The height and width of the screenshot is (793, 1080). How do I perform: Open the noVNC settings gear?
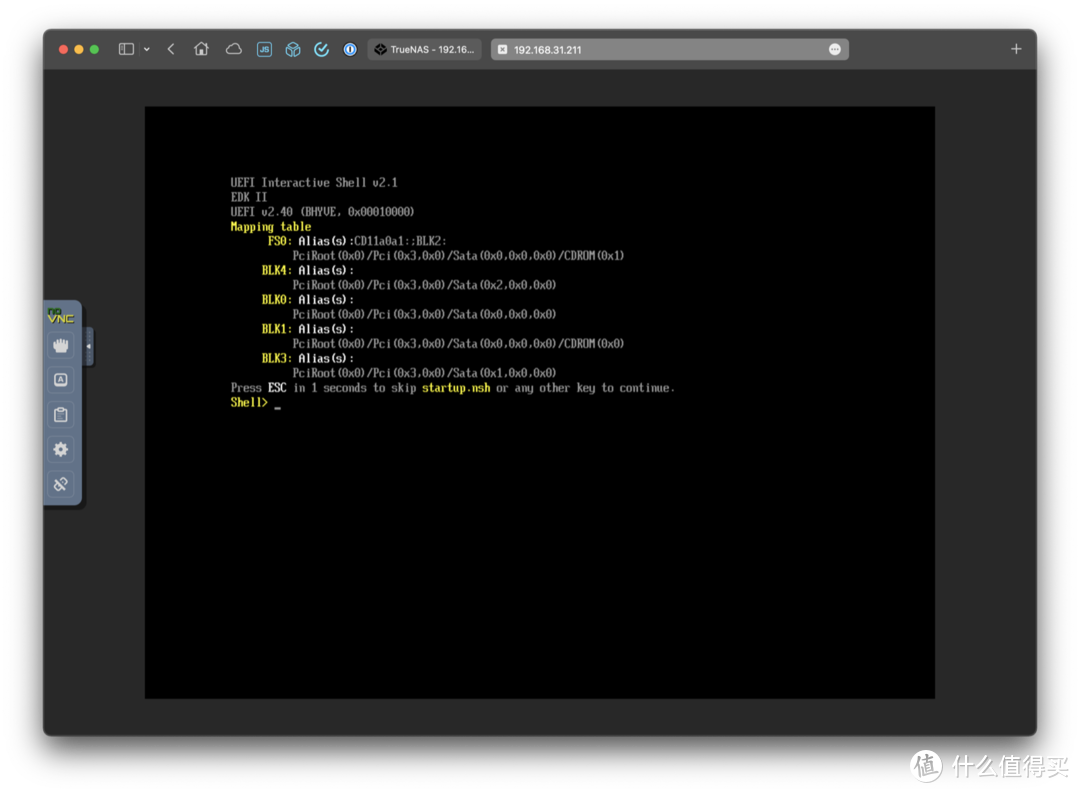[61, 450]
